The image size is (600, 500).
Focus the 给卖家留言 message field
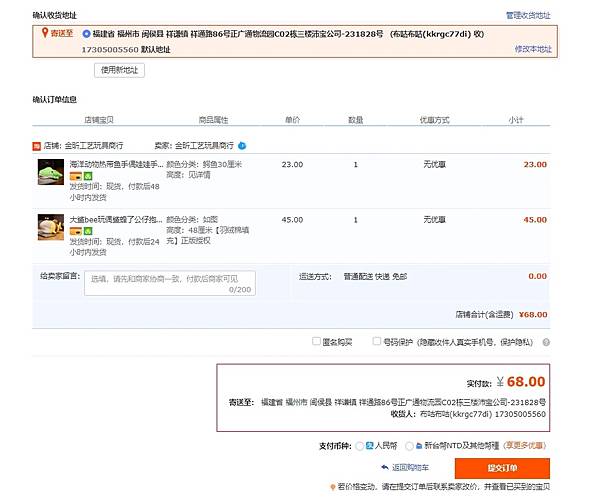click(170, 283)
